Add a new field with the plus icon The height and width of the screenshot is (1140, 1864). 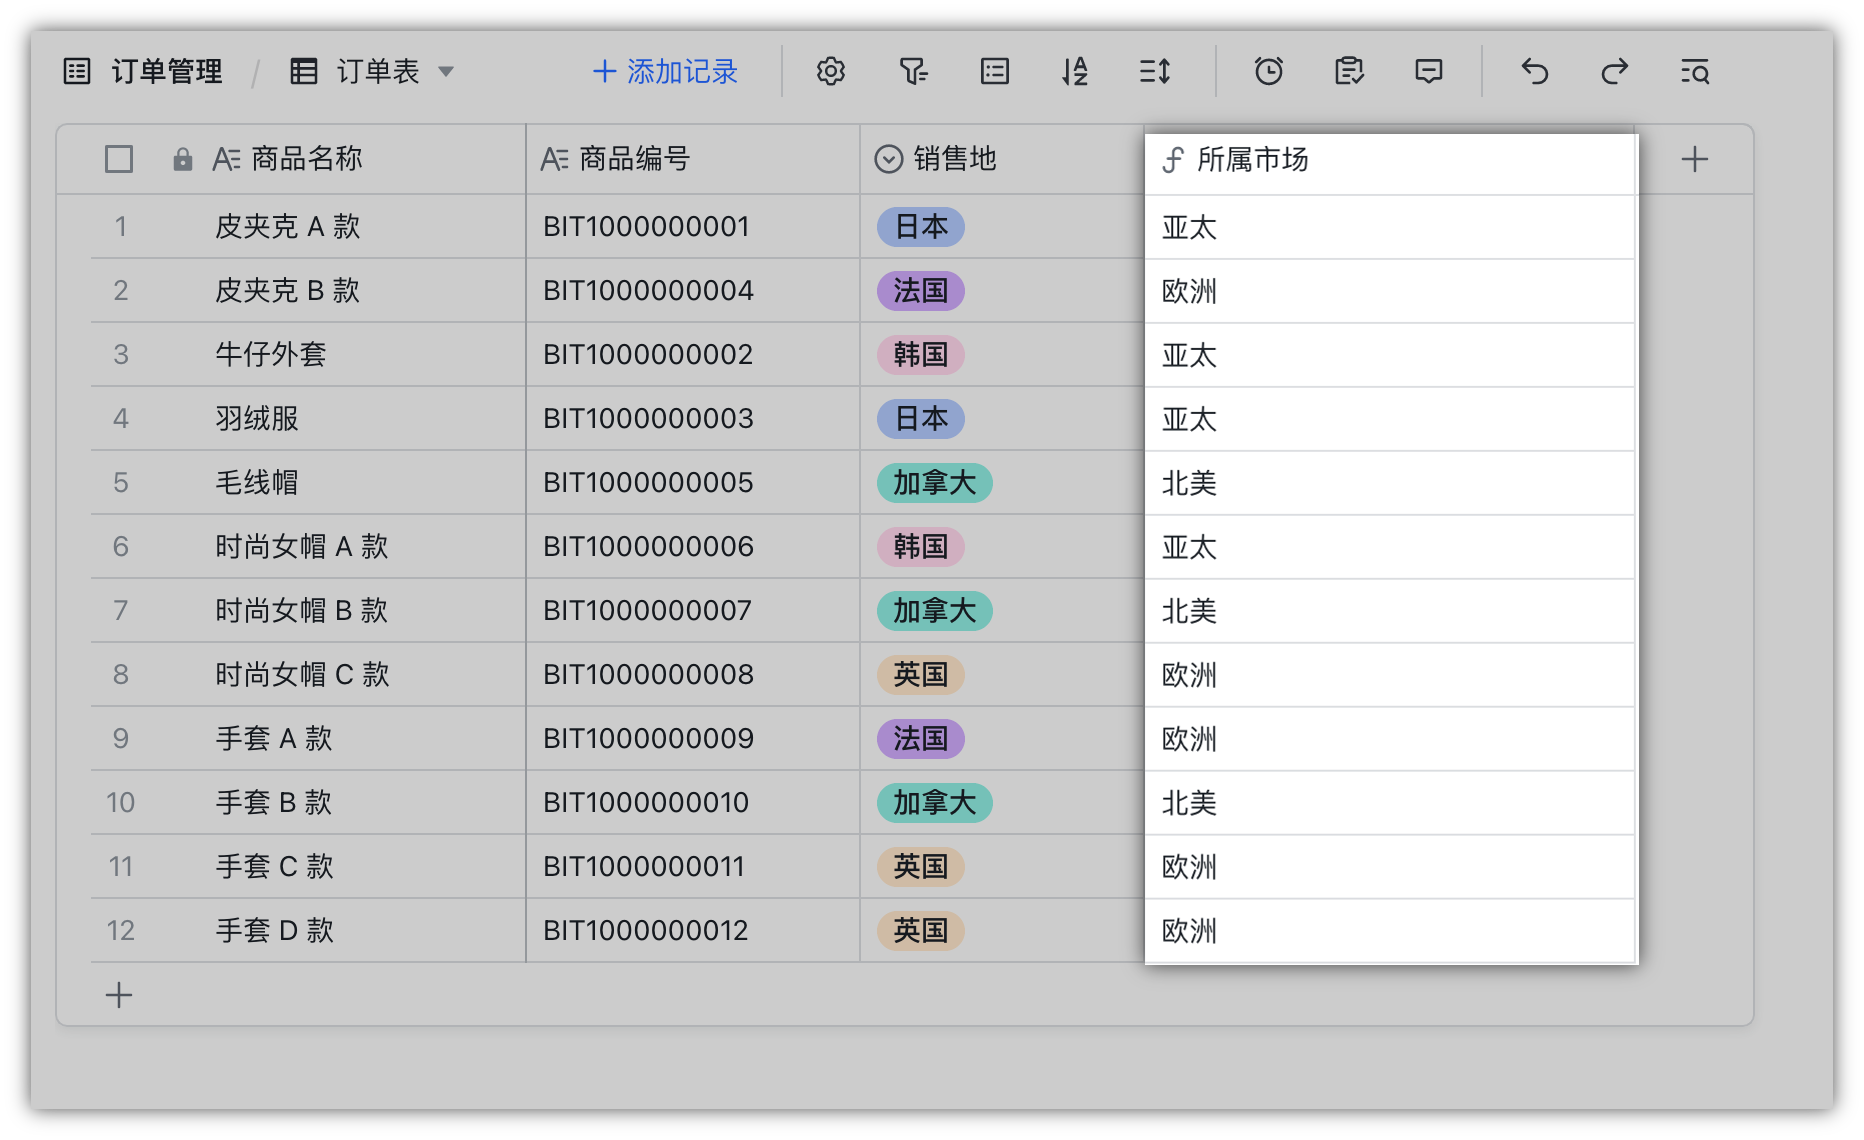tap(1696, 158)
